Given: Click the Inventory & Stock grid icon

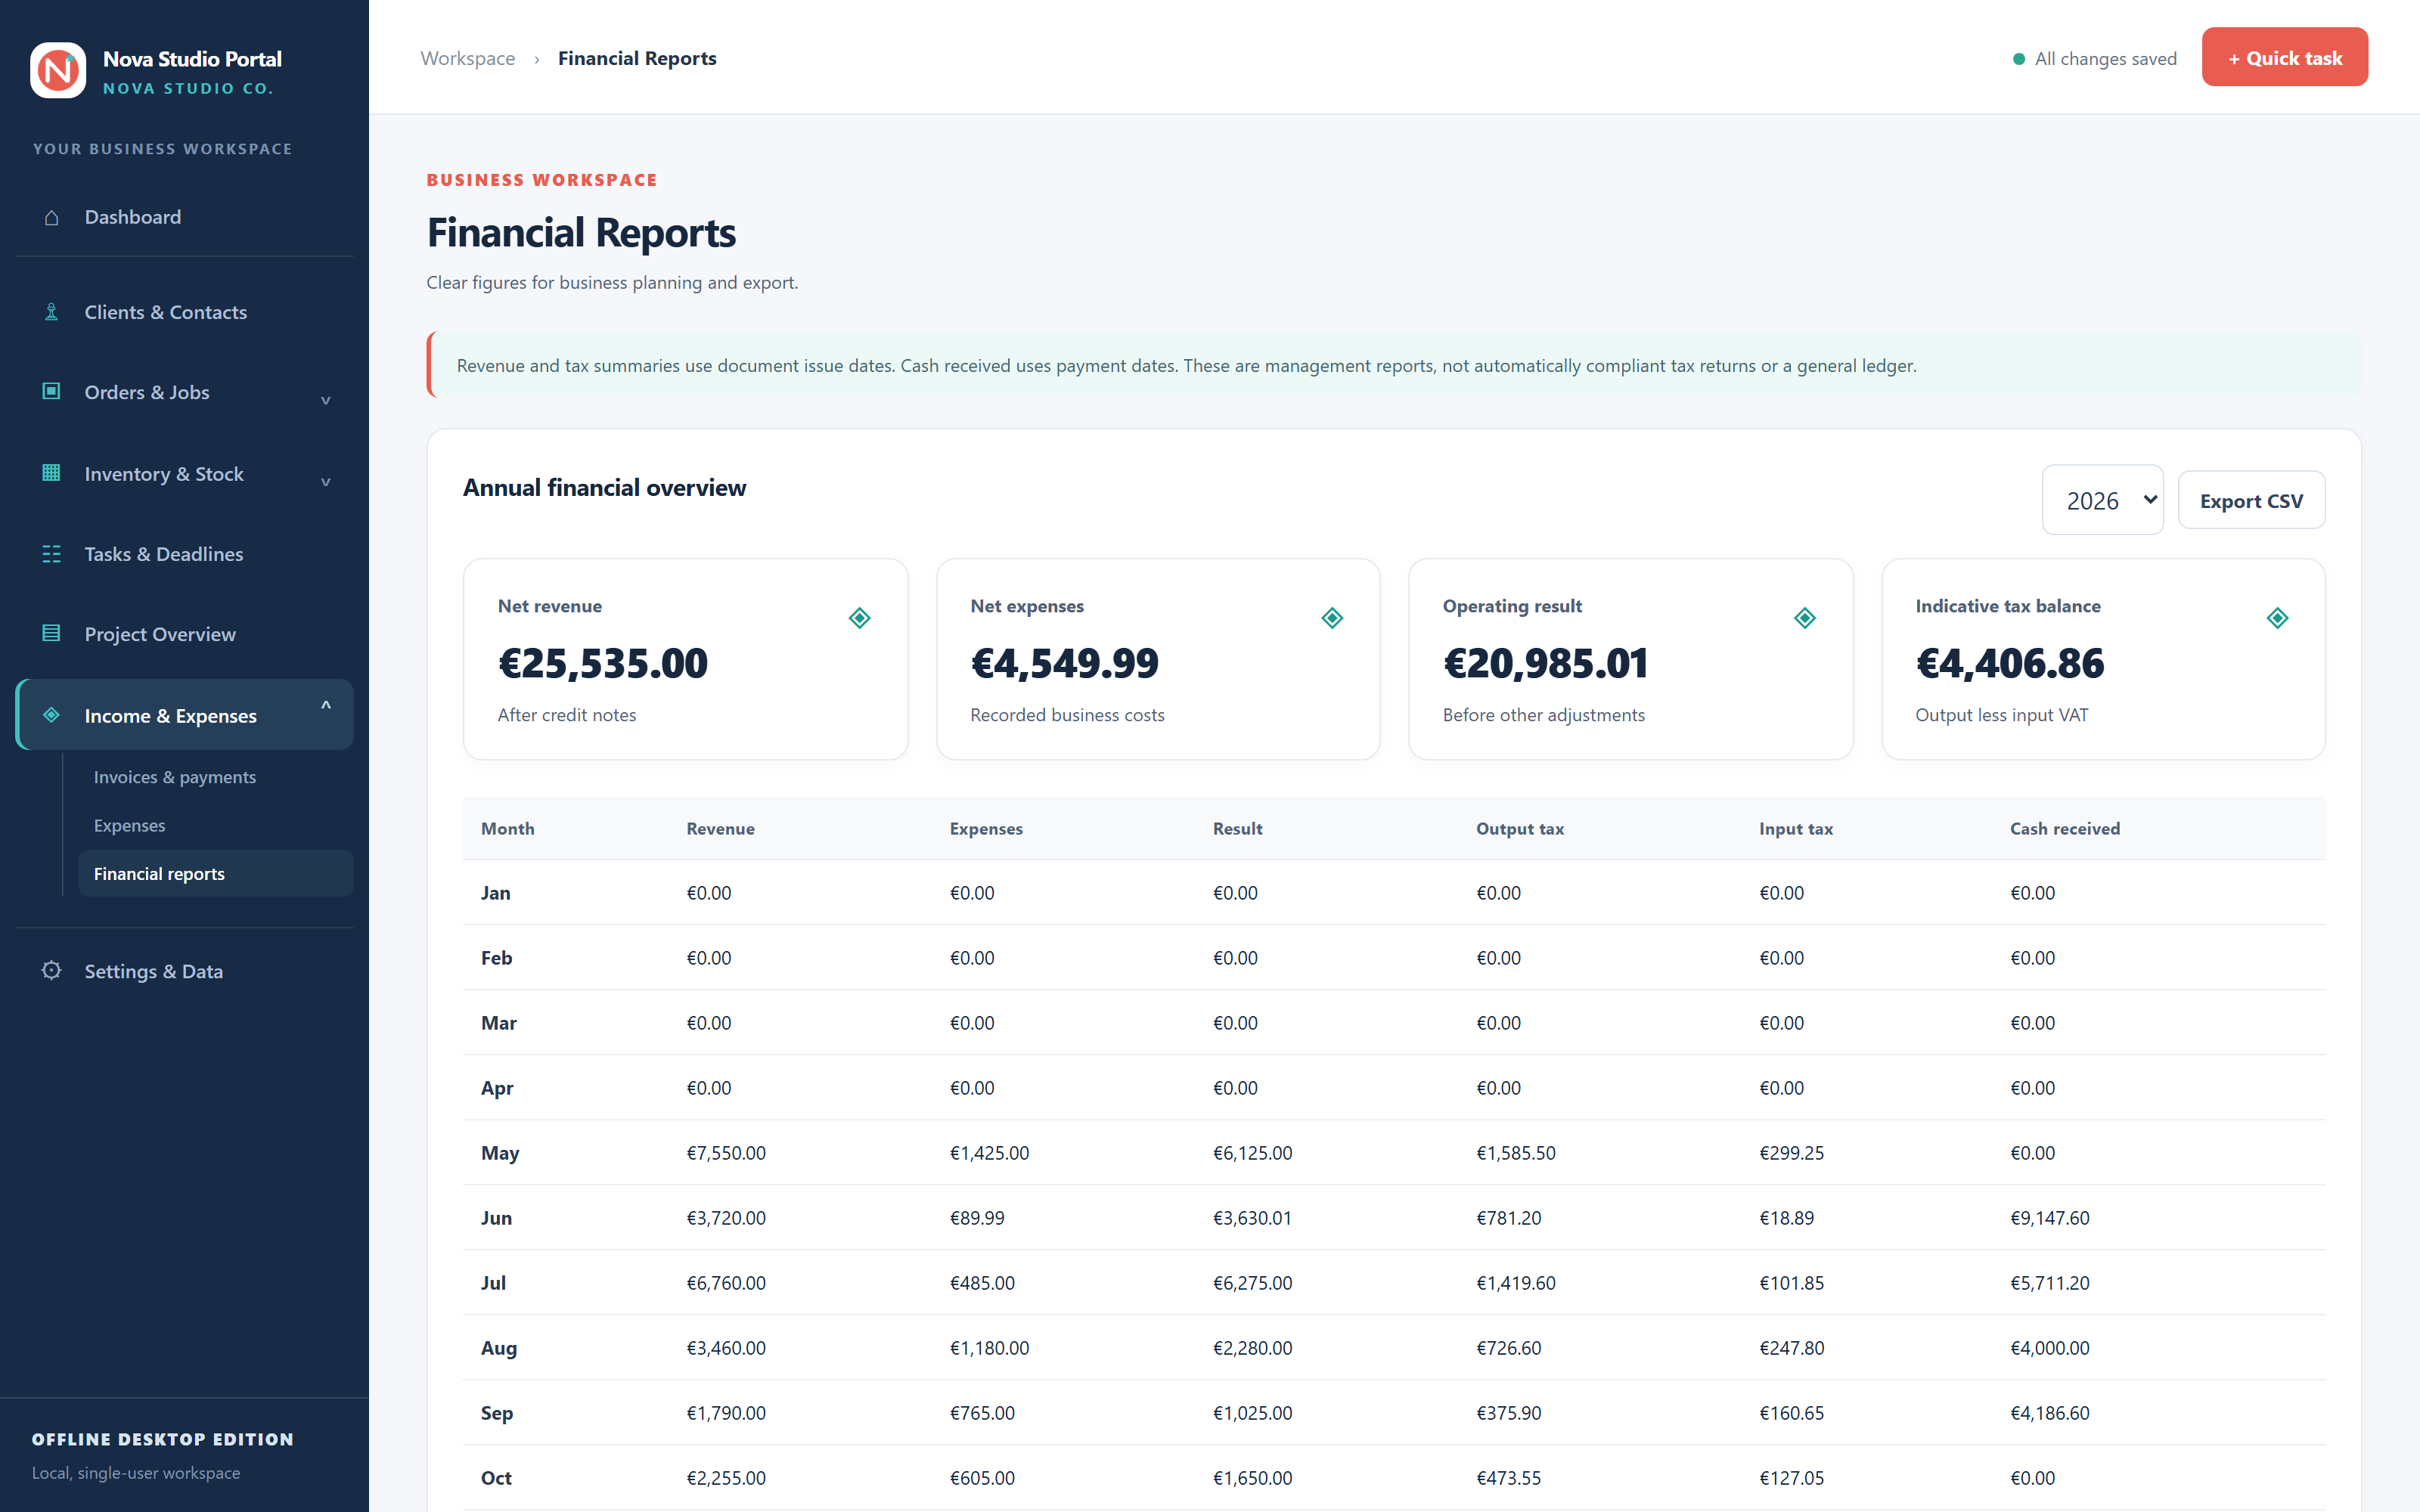Looking at the screenshot, I should pyautogui.click(x=51, y=473).
